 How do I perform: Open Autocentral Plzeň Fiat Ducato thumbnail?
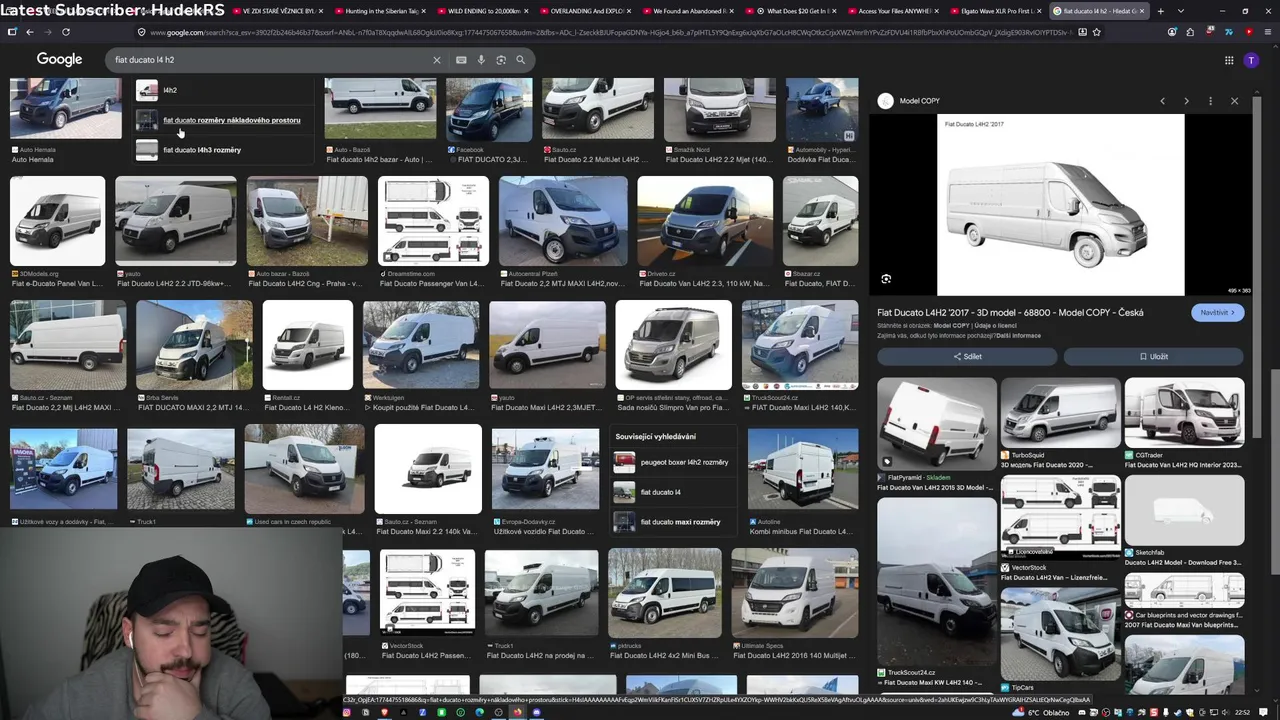563,221
